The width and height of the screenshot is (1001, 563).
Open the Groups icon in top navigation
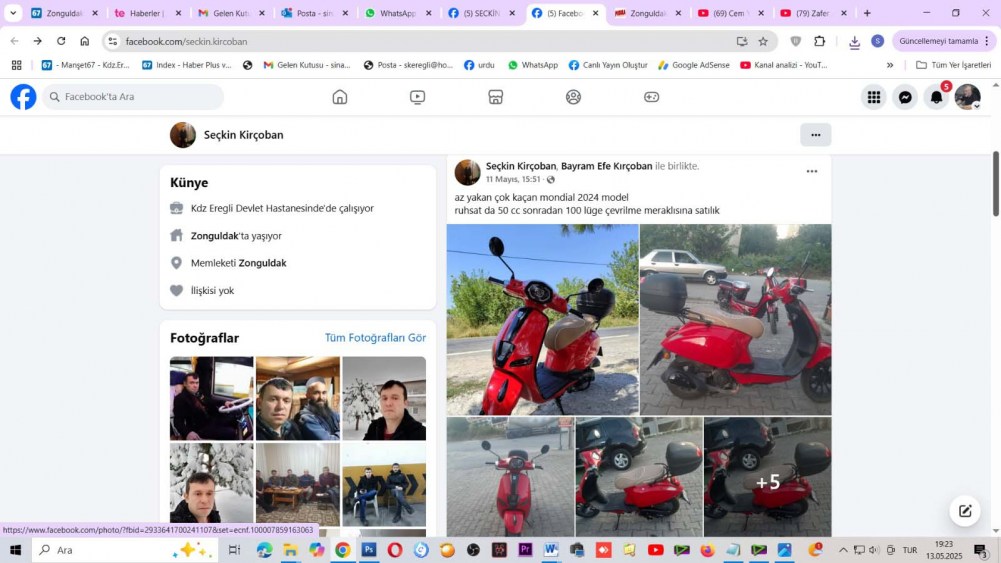click(573, 97)
